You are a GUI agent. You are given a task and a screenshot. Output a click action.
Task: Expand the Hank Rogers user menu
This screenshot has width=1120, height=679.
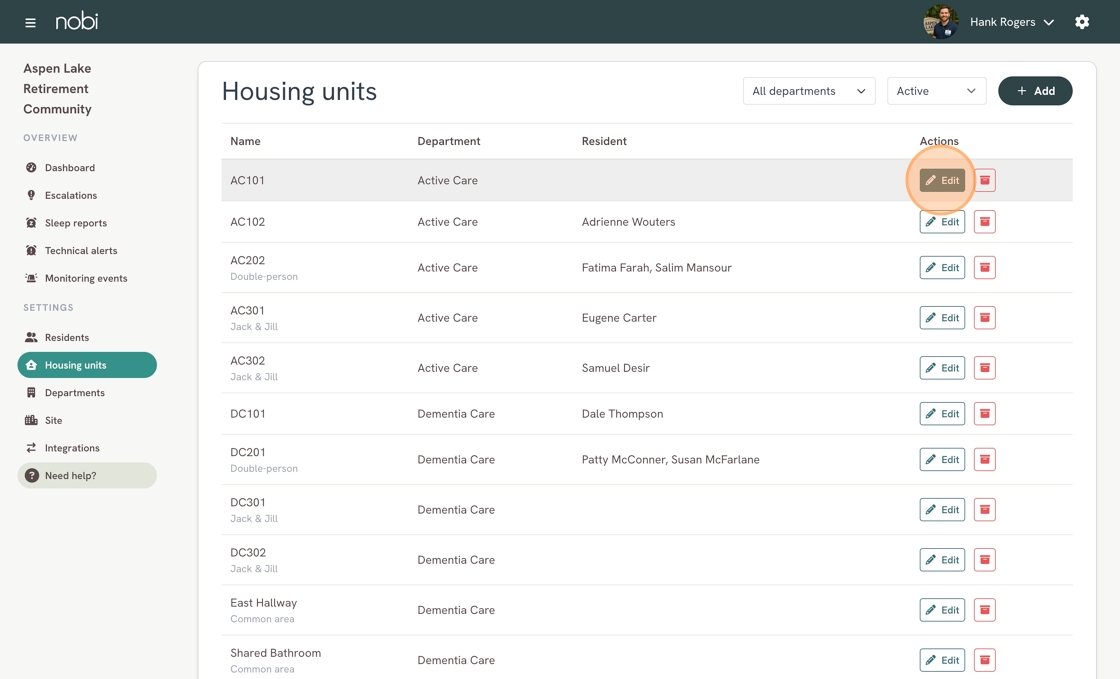pyautogui.click(x=1012, y=22)
